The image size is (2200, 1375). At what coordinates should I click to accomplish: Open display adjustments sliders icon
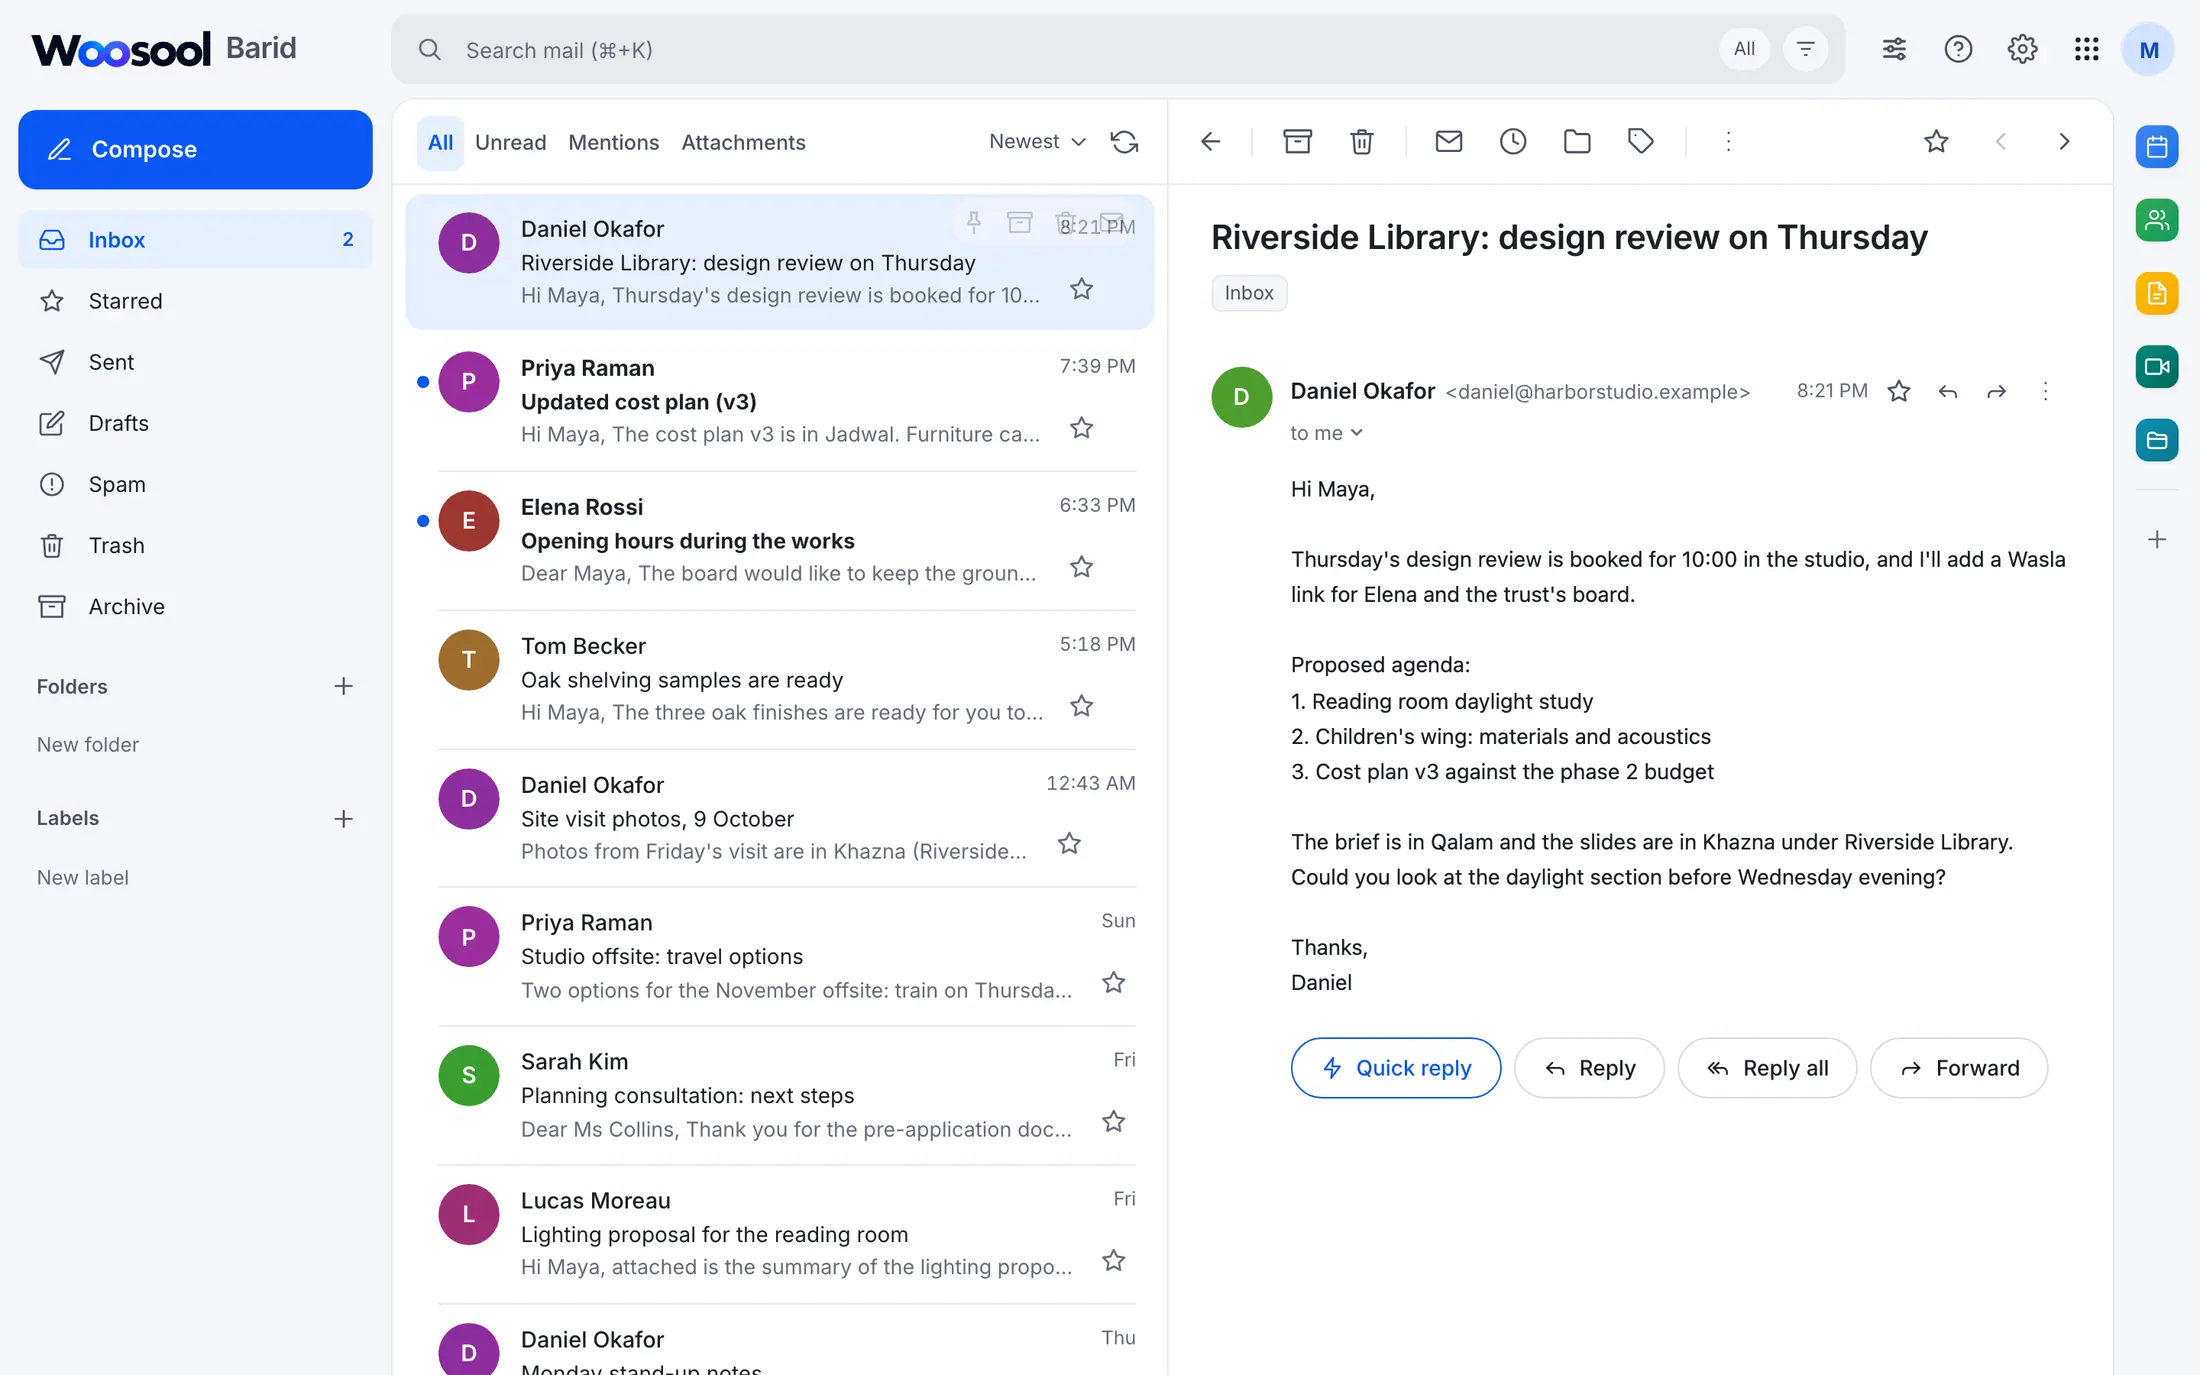[1893, 49]
